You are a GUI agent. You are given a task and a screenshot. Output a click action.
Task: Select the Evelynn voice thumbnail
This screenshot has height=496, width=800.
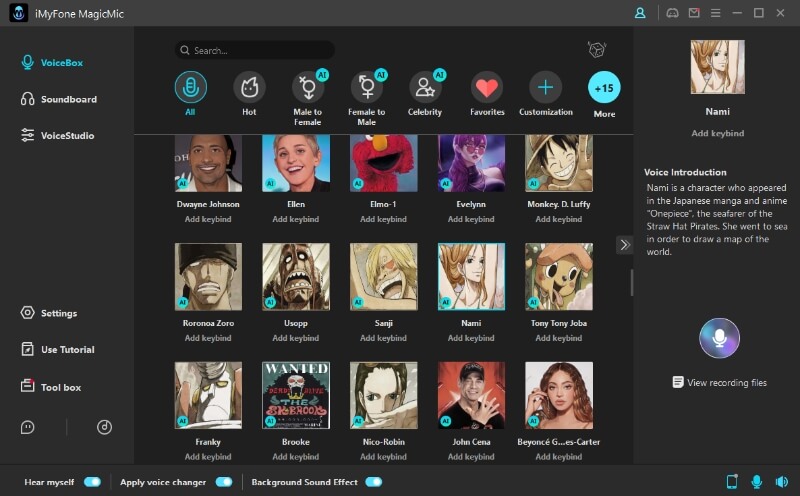pyautogui.click(x=471, y=163)
